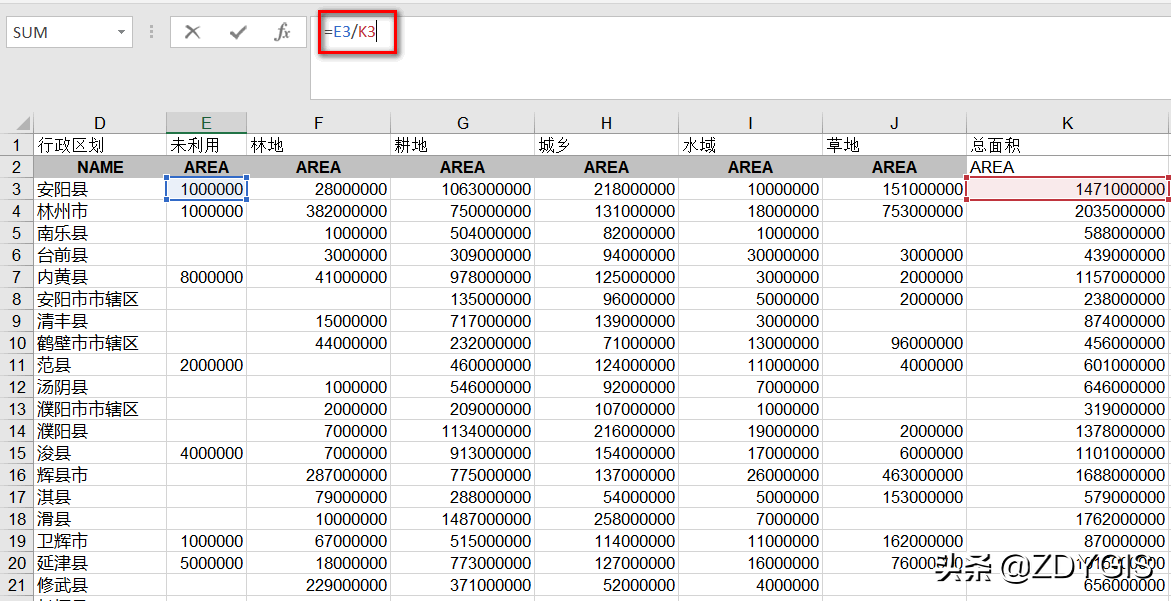
Task: Select column K header
Action: pos(1069,123)
